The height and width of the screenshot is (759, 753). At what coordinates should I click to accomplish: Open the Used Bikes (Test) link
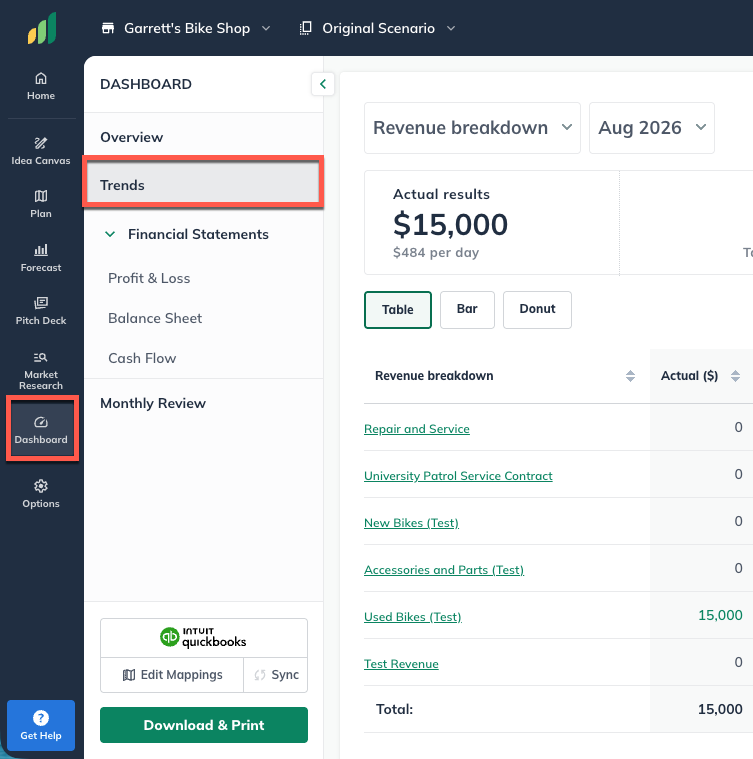[413, 617]
